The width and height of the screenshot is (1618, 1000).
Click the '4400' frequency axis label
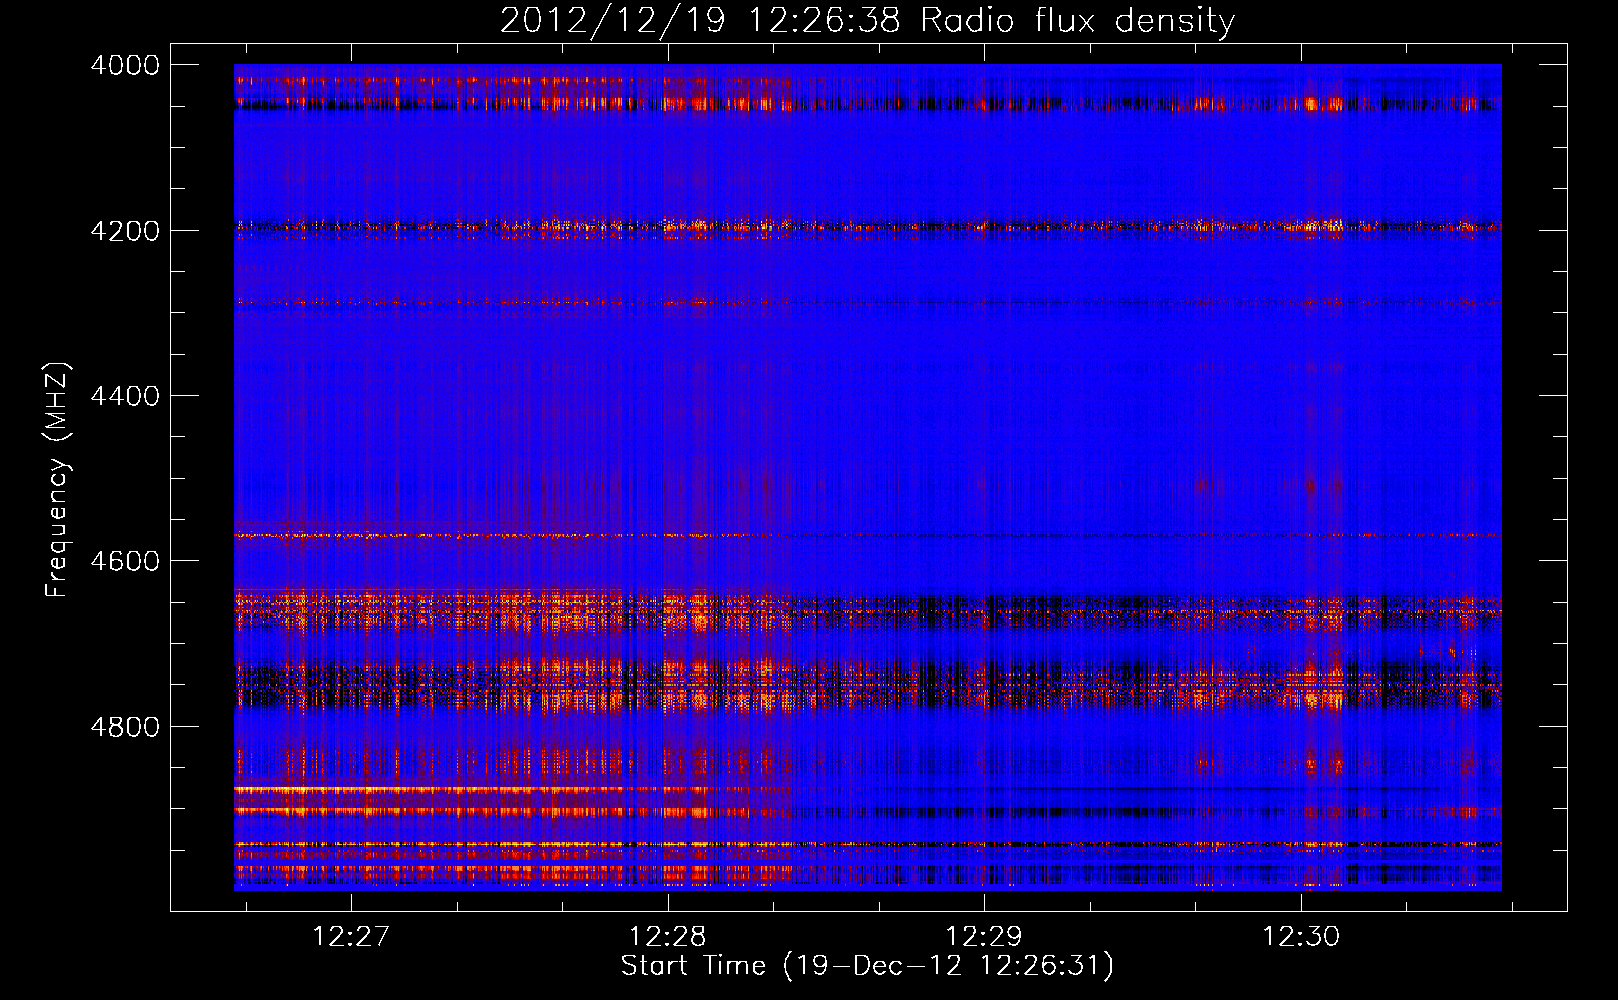click(x=125, y=396)
